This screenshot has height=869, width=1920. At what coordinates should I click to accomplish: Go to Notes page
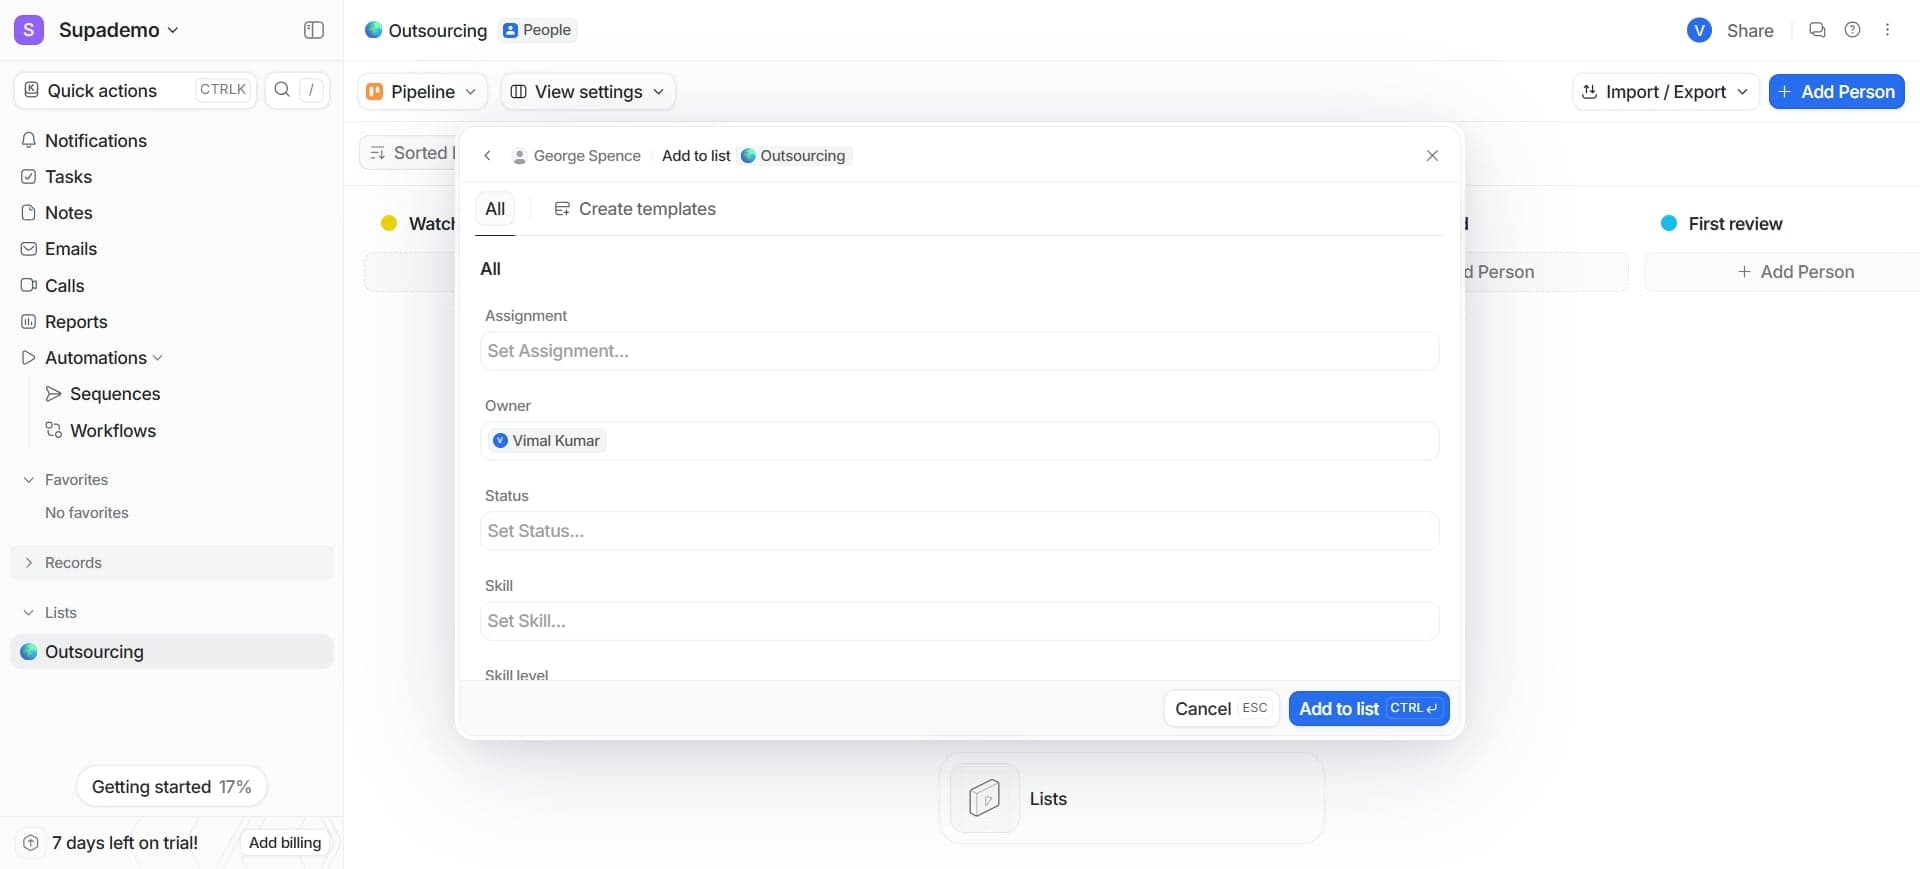coord(68,212)
